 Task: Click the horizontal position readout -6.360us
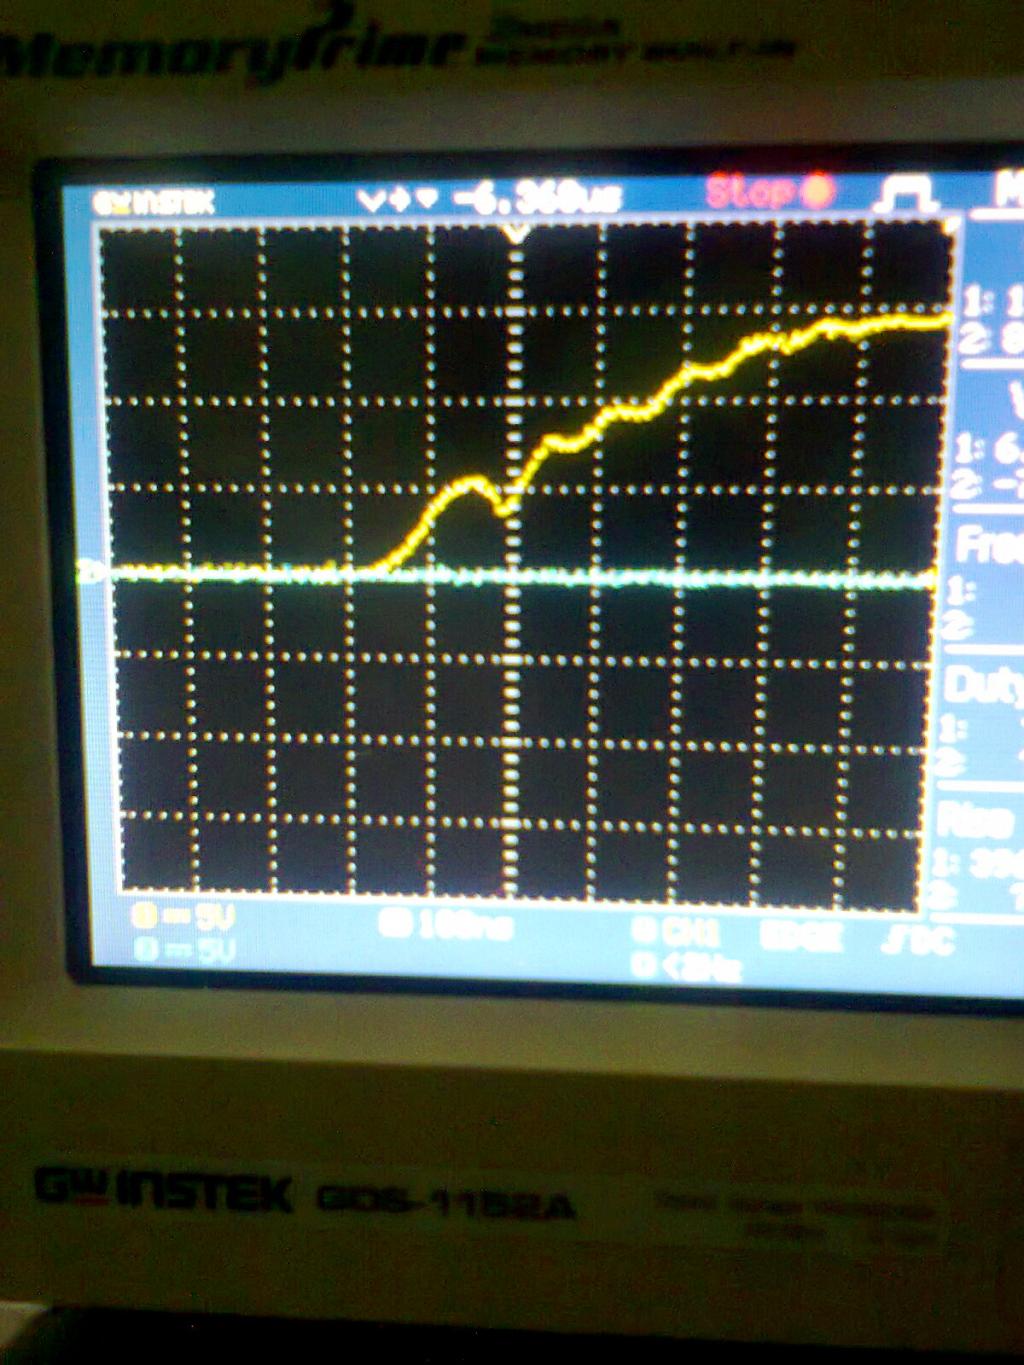click(x=538, y=196)
